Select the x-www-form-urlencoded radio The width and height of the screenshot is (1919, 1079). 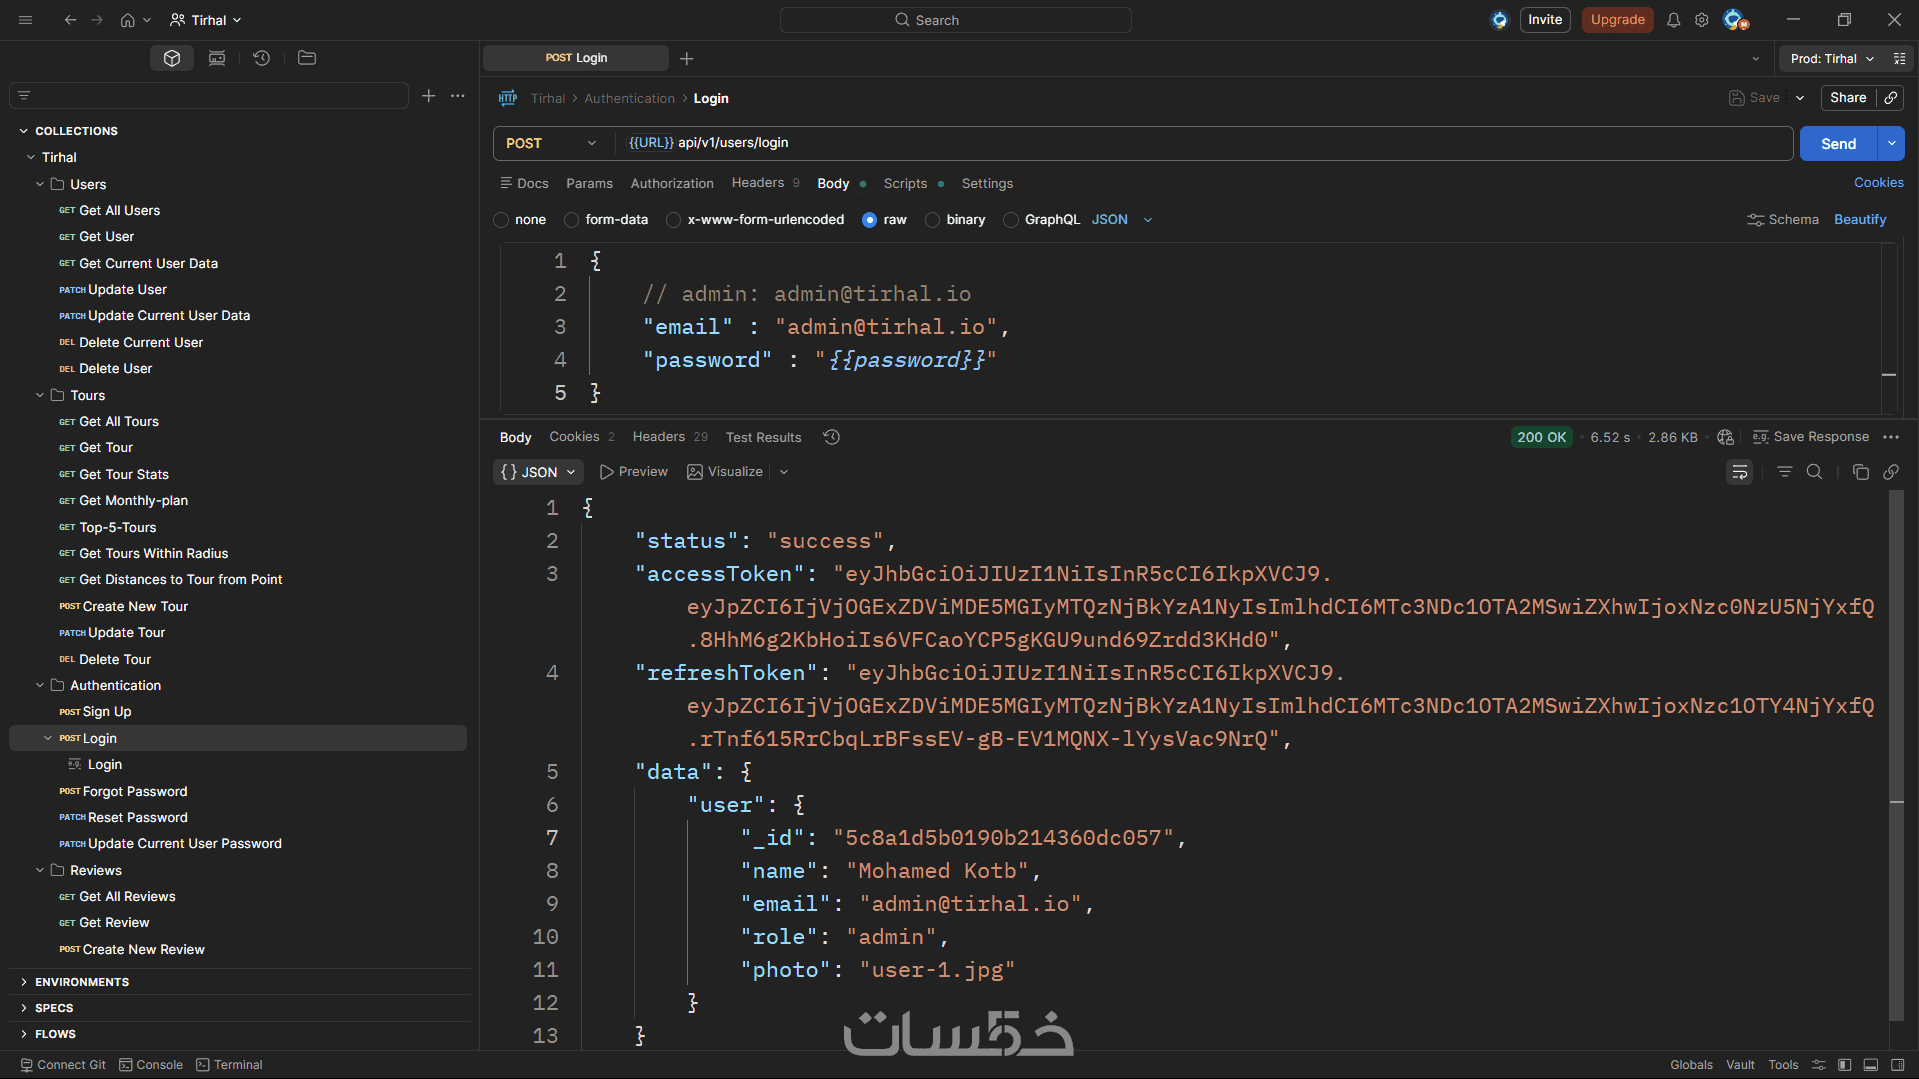(673, 220)
